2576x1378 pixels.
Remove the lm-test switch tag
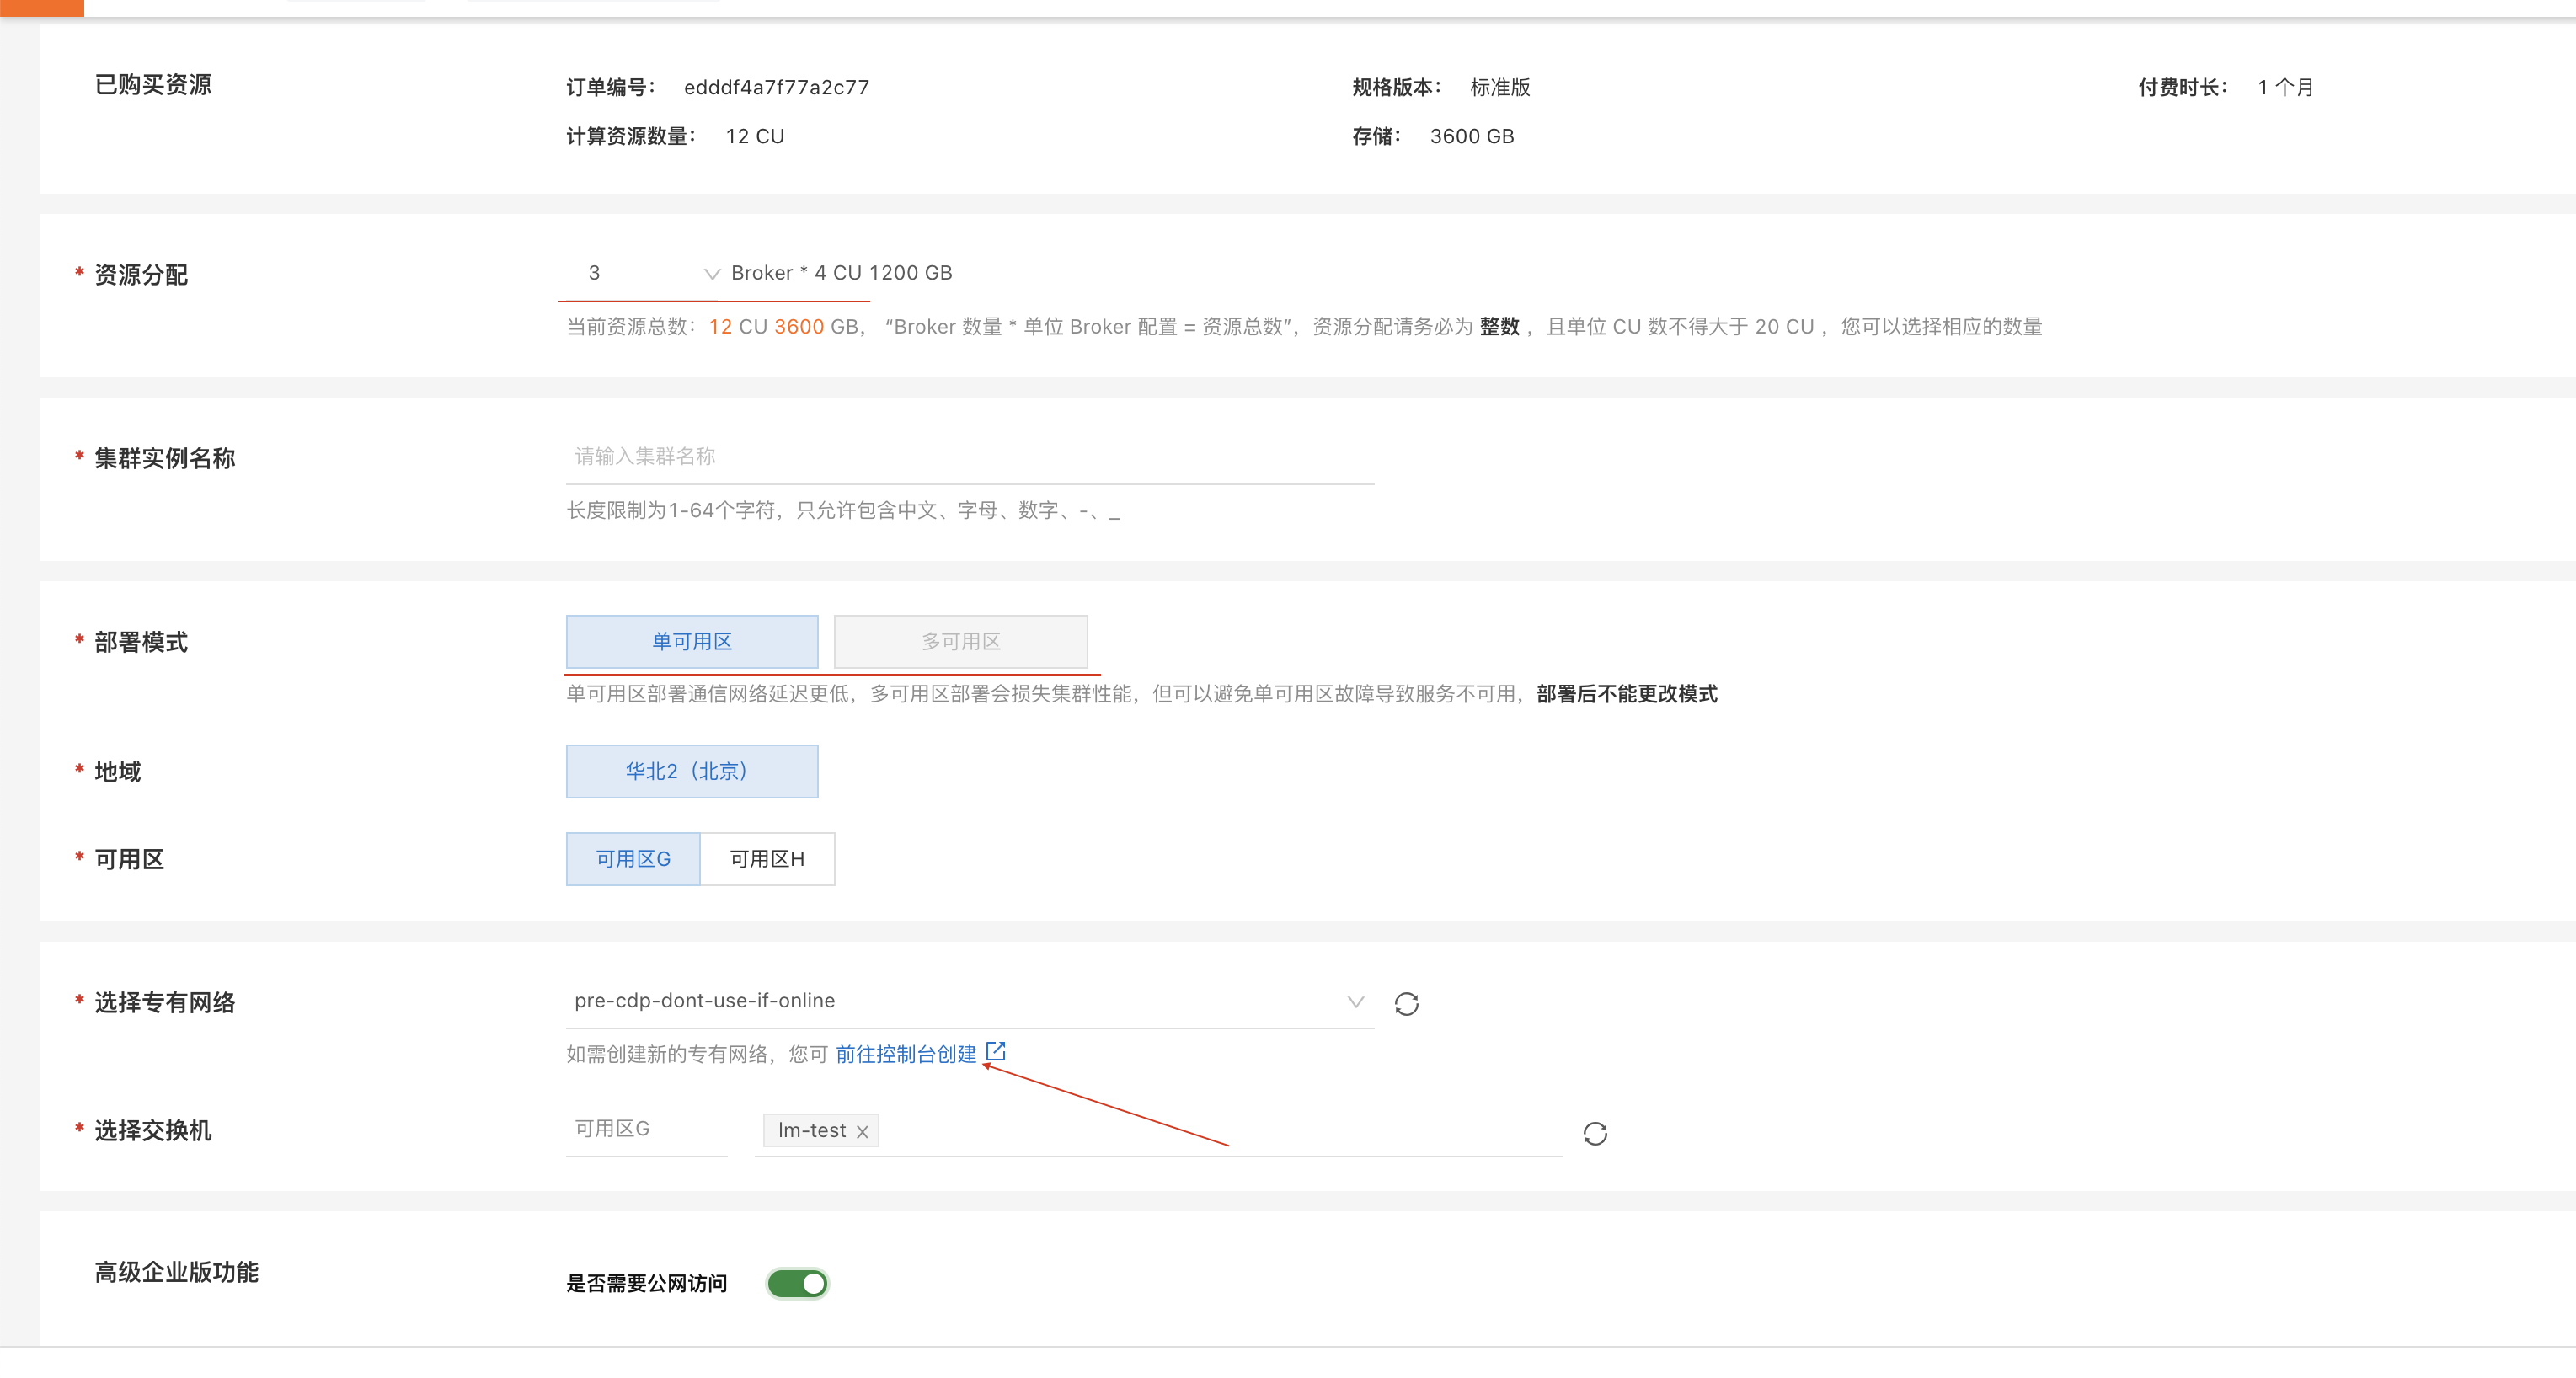tap(862, 1132)
